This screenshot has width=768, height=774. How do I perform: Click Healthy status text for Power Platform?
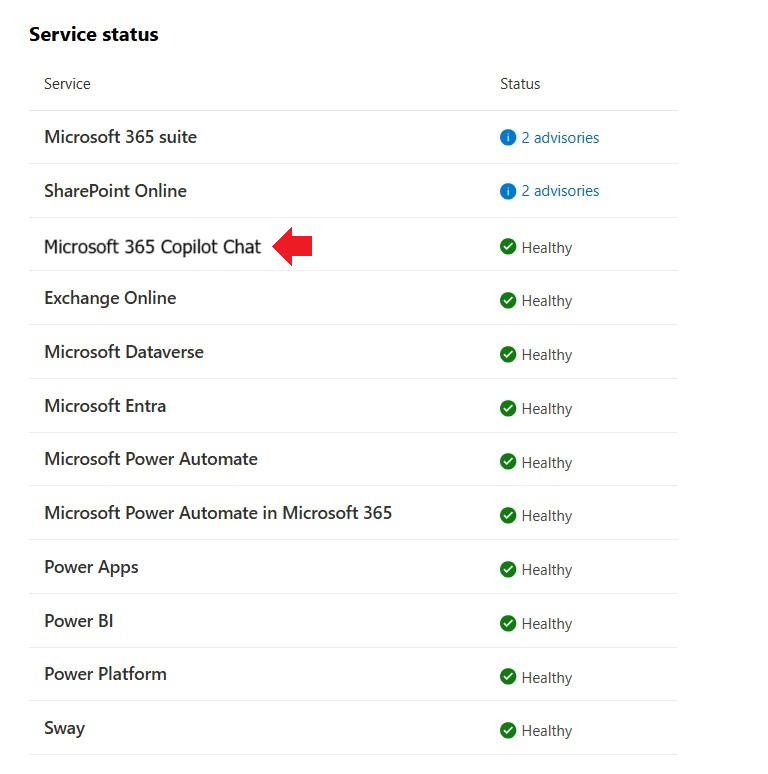547,678
